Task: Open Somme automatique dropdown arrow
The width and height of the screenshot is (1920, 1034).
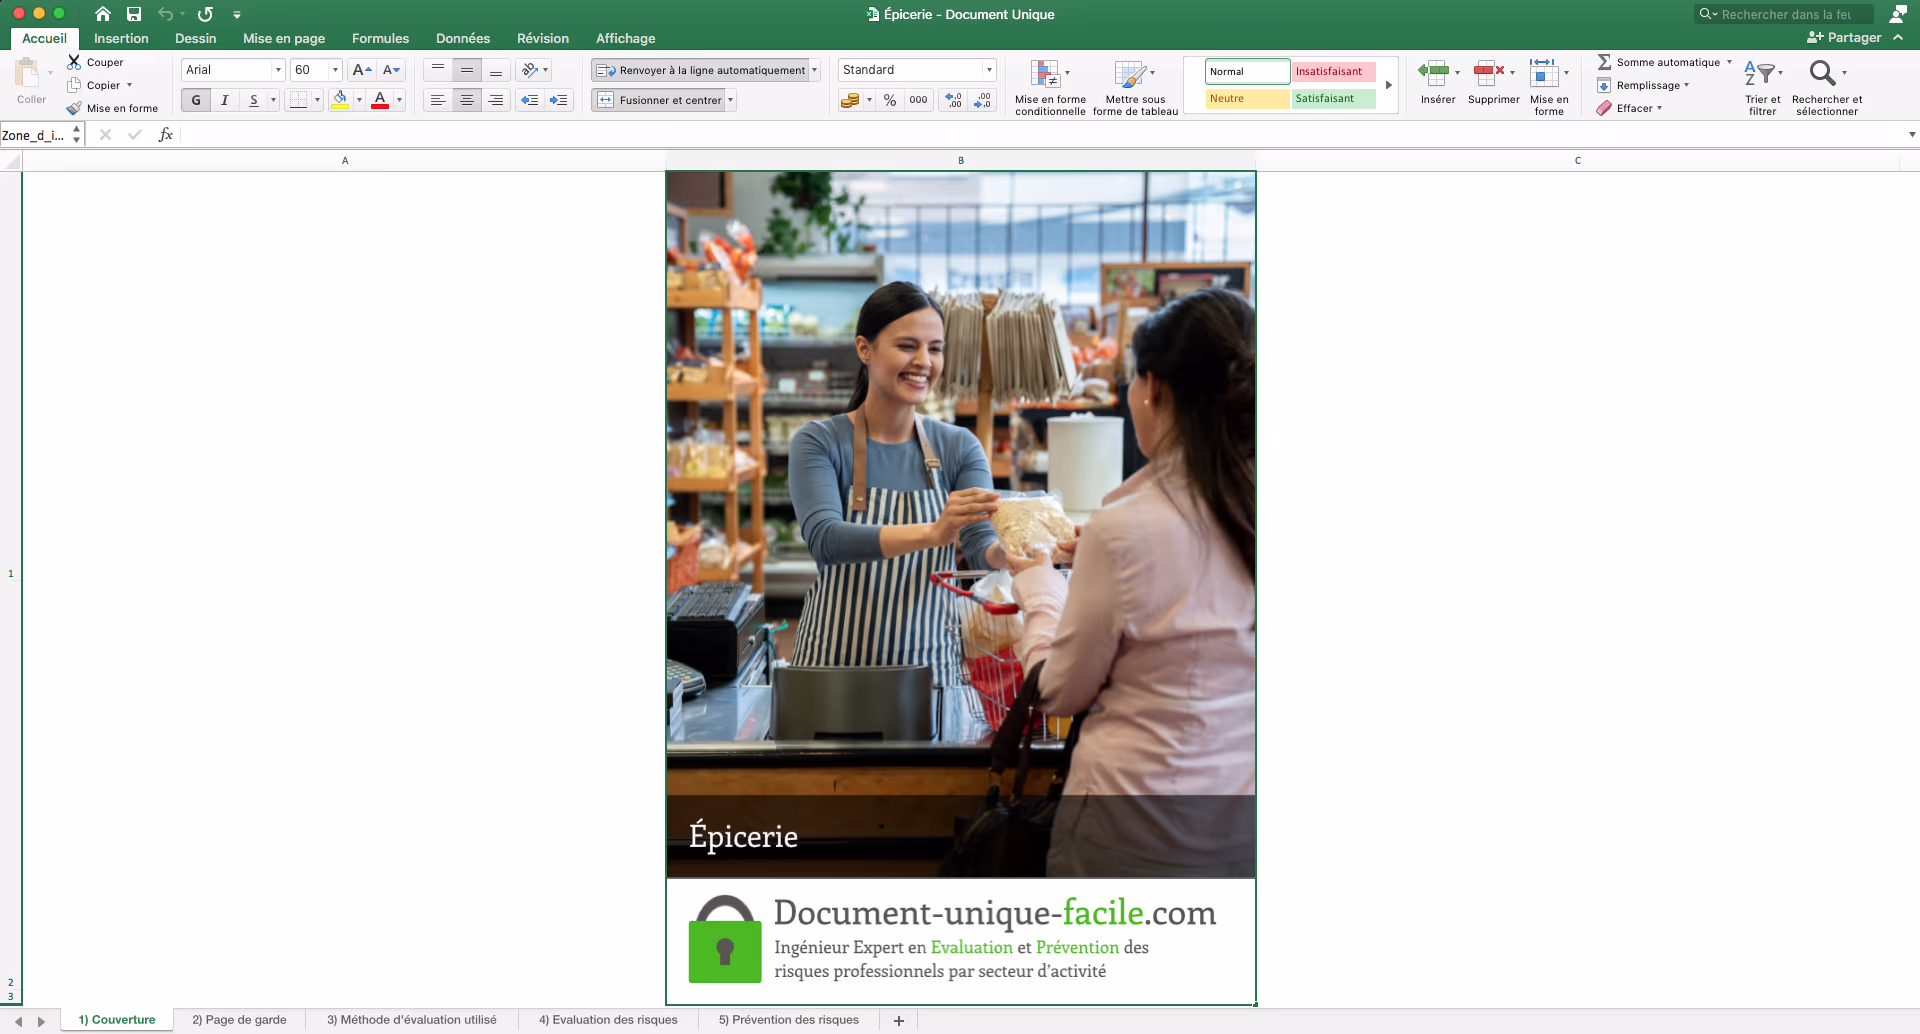Action: pos(1729,62)
